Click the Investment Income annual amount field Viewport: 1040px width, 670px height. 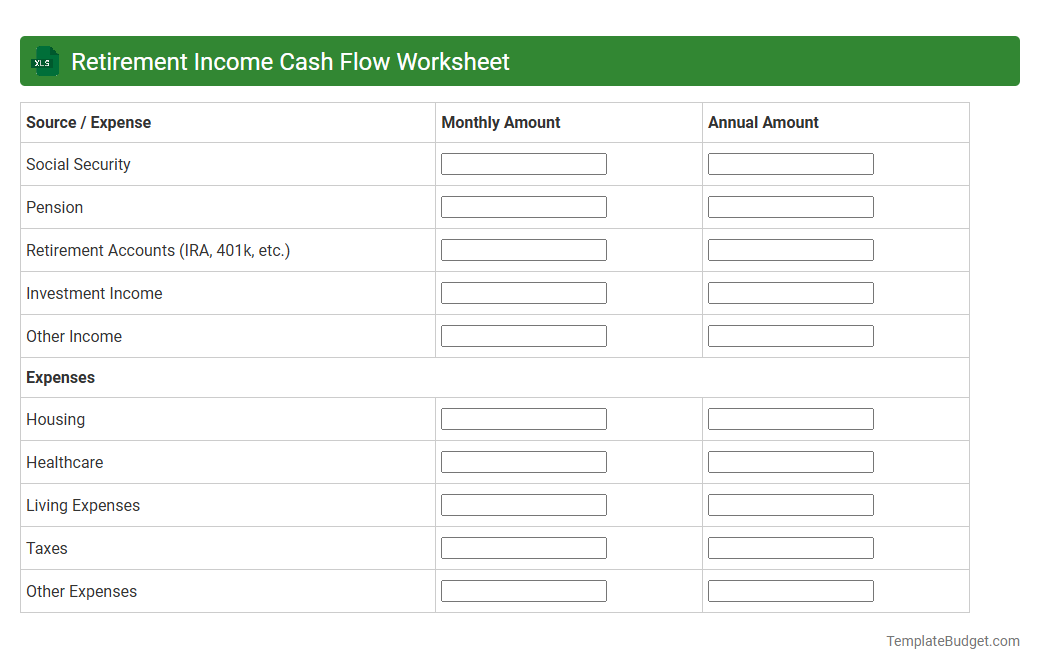click(x=790, y=292)
